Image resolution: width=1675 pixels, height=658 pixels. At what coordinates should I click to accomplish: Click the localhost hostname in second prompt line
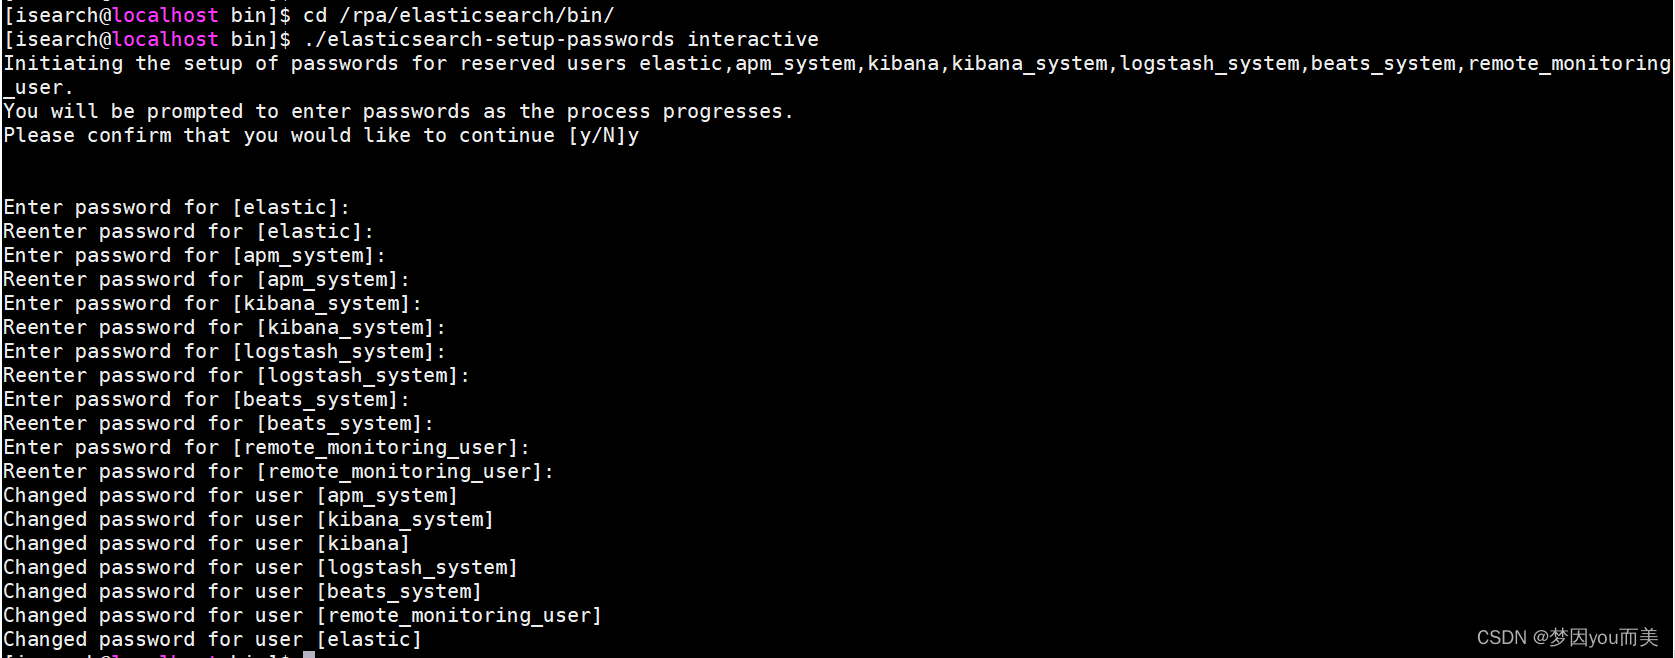coord(165,39)
